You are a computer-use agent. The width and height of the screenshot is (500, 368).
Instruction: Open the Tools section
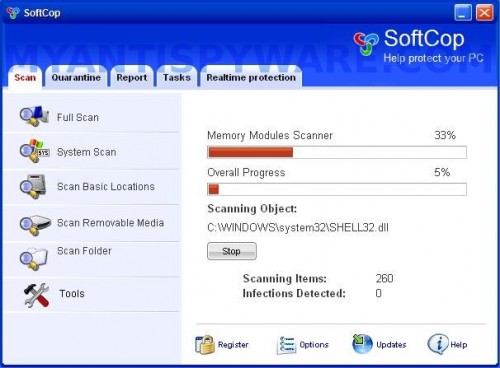tap(72, 293)
